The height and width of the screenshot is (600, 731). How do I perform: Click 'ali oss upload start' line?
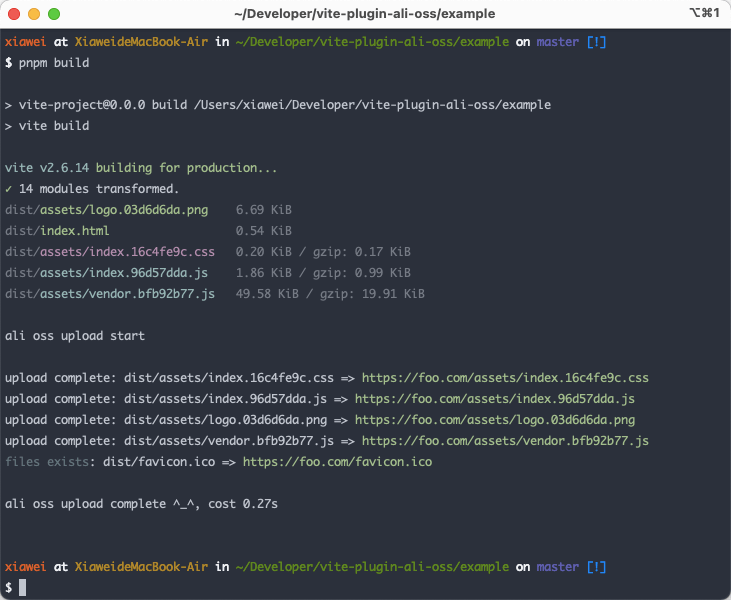pos(75,336)
